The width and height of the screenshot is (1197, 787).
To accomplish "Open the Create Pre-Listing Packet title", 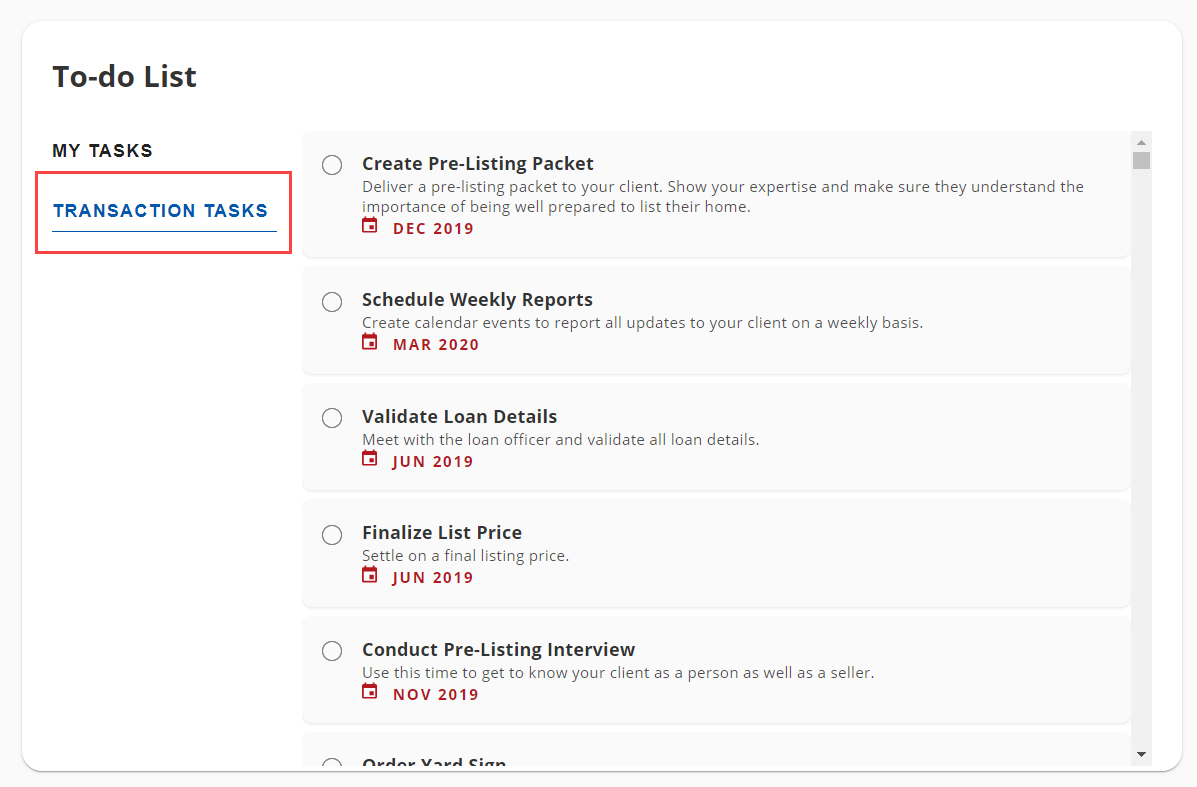I will pyautogui.click(x=477, y=164).
